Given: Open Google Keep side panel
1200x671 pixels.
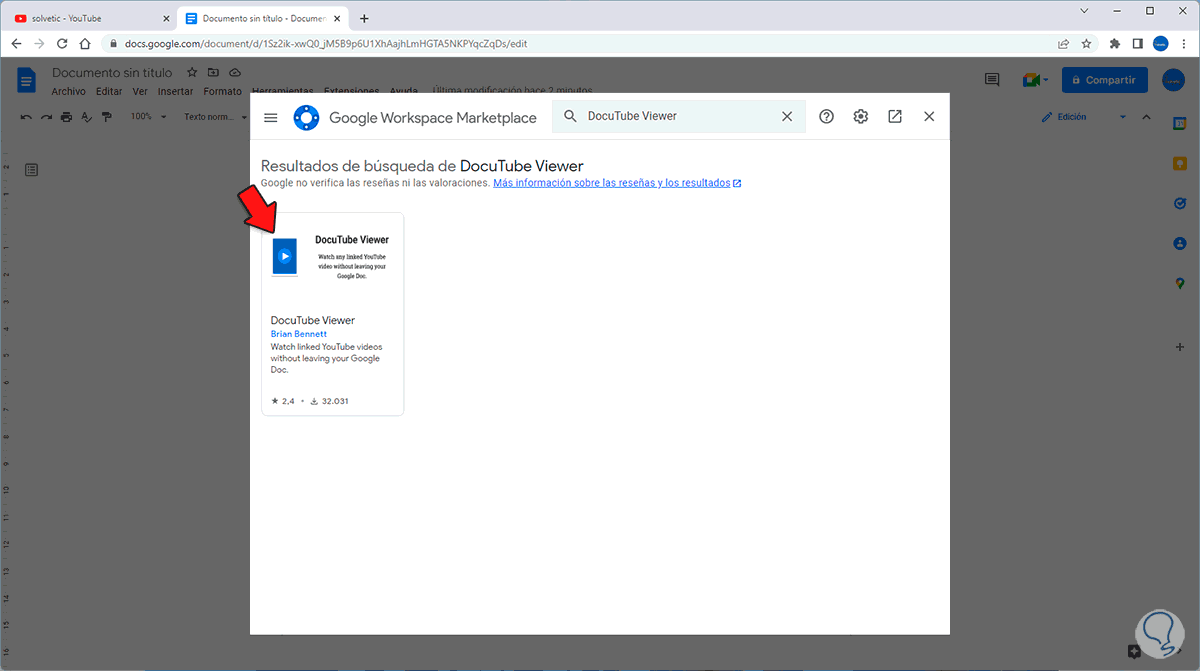Looking at the screenshot, I should point(1180,162).
